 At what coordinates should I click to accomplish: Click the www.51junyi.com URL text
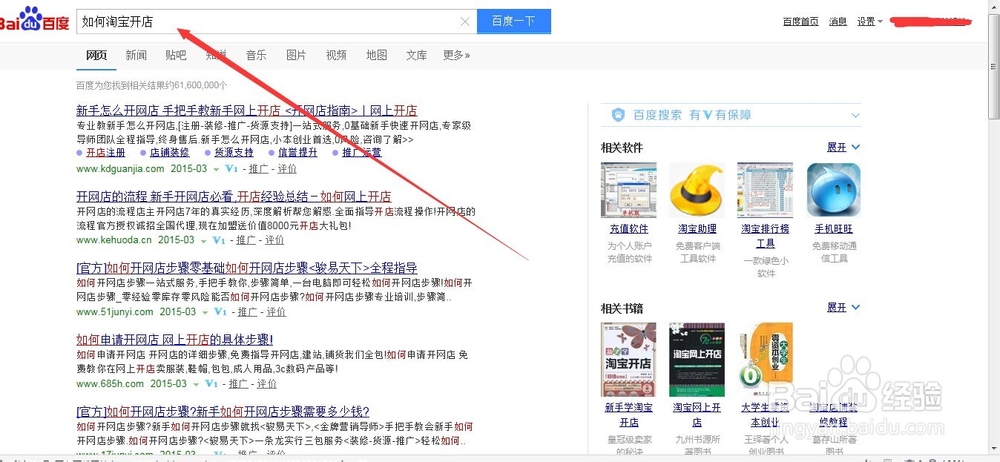(115, 312)
